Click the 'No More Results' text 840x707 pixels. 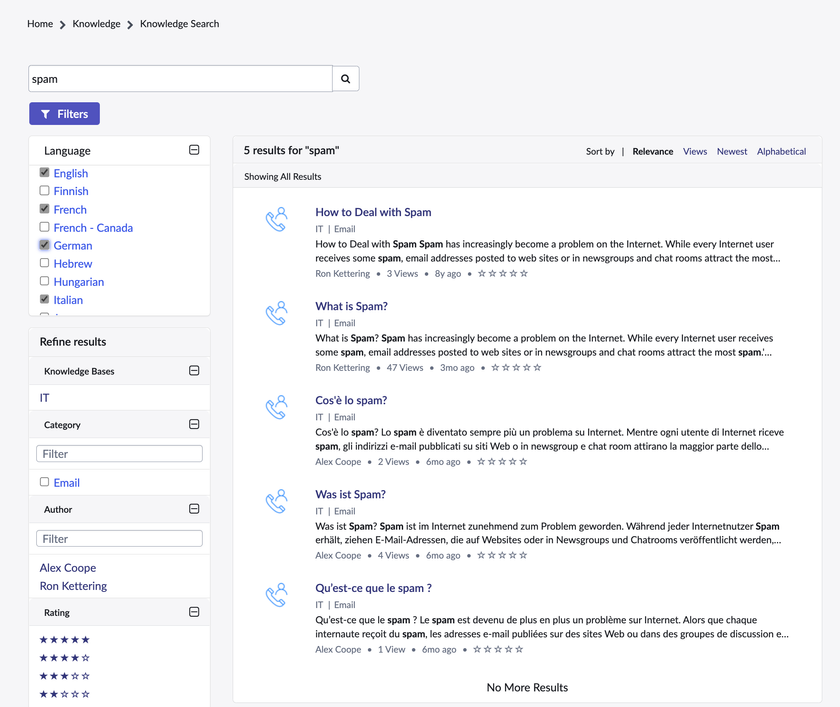click(x=527, y=688)
